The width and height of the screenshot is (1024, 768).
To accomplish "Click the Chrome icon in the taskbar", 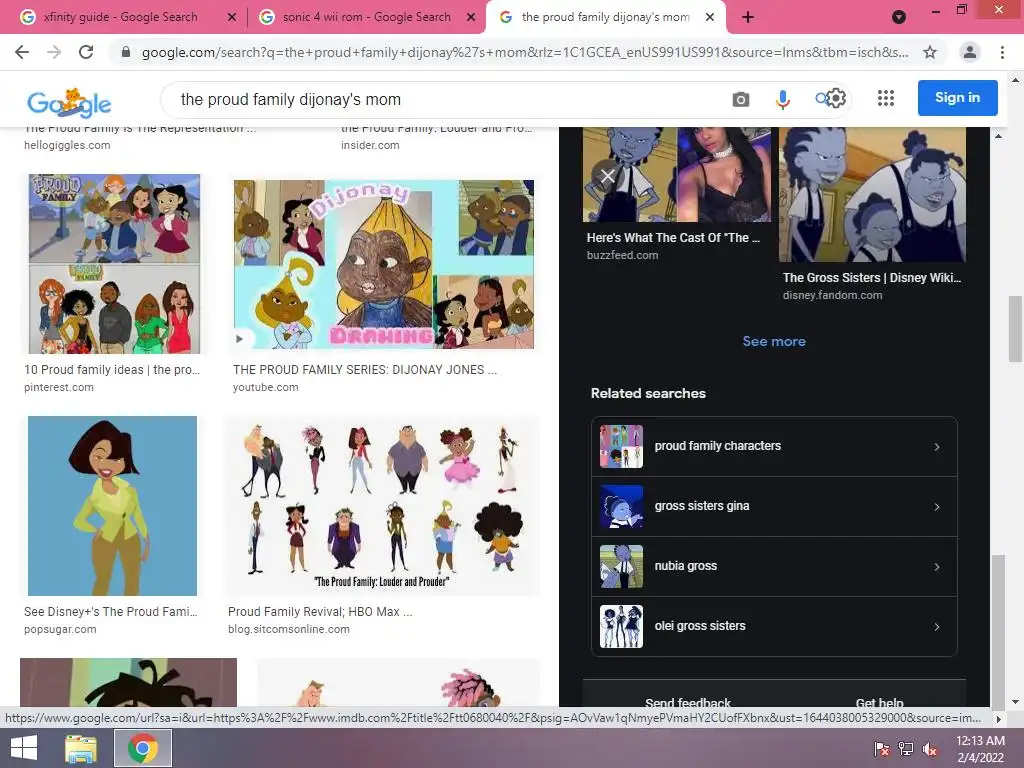I will 143,748.
